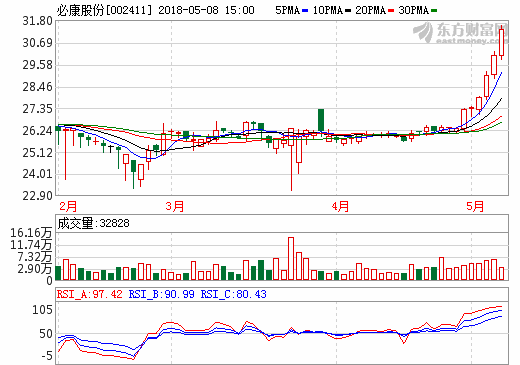The width and height of the screenshot is (520, 365).
Task: Click the 50 RSI axis label
Action: click(46, 334)
